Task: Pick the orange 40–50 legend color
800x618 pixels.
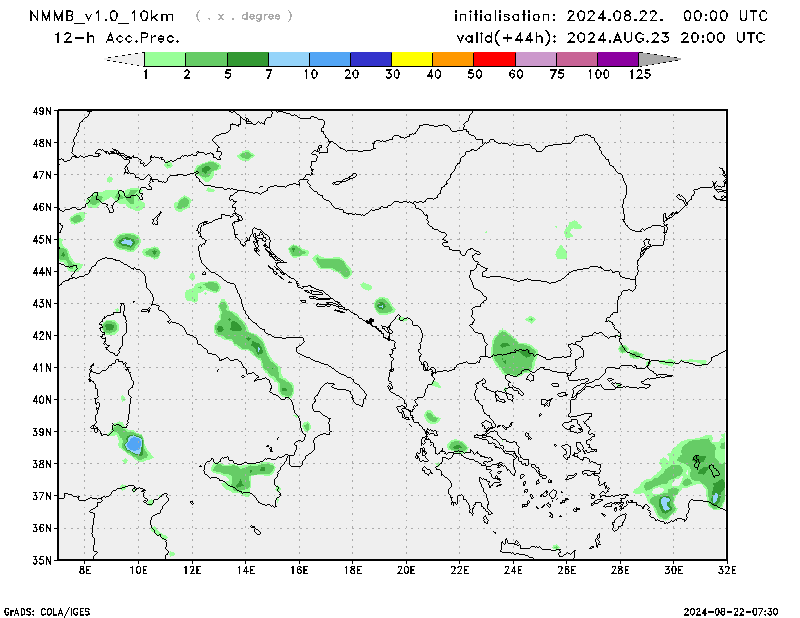Action: pos(453,60)
